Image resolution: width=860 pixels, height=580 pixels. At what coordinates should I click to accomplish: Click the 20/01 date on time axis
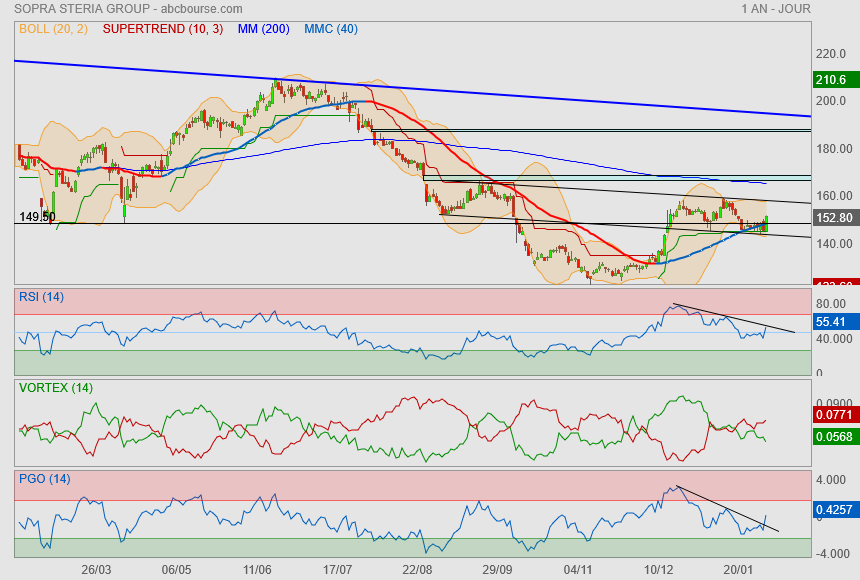point(739,569)
